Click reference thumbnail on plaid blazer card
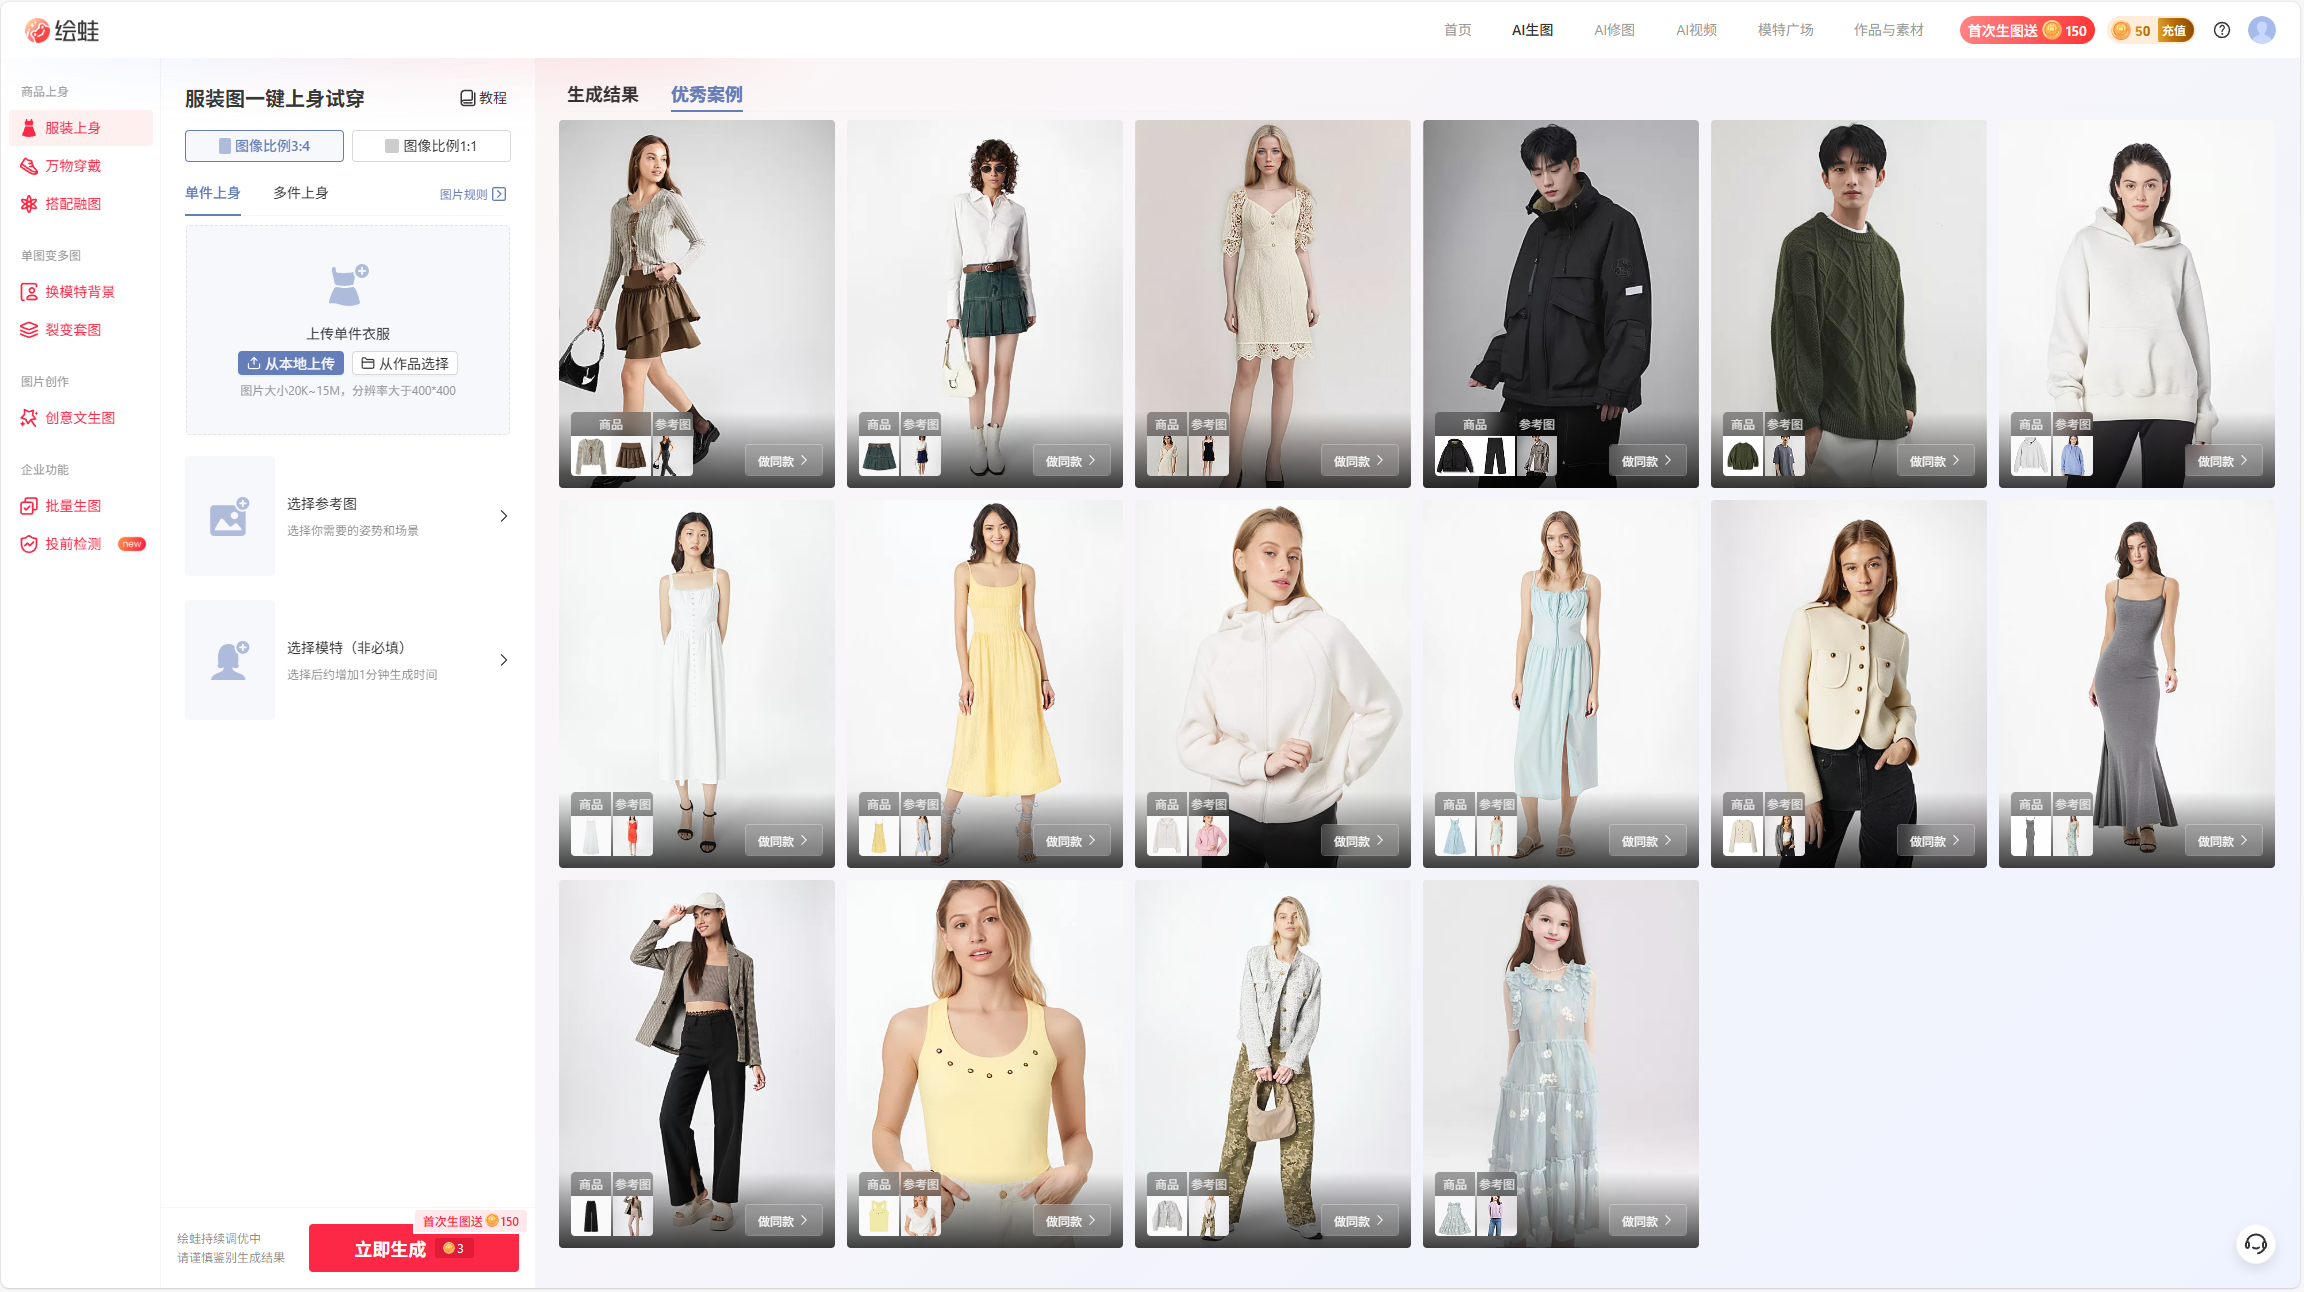Screen dimensions: 2304x1292 (x=633, y=1216)
